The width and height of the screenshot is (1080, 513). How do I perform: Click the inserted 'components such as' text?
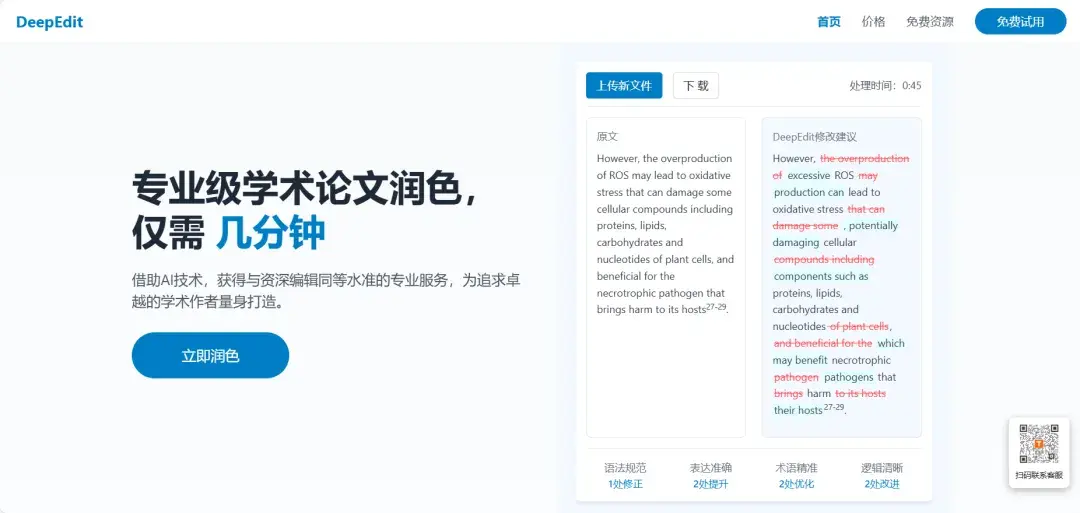tap(821, 276)
